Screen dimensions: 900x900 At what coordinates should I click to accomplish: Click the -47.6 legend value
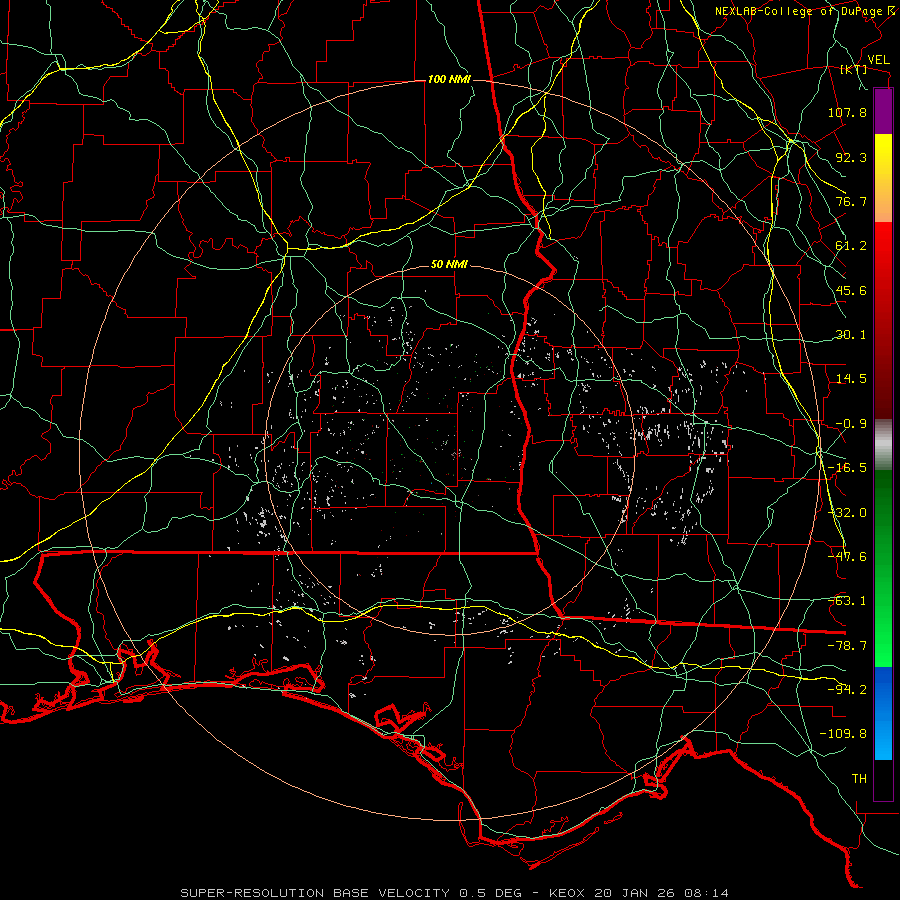click(847, 557)
